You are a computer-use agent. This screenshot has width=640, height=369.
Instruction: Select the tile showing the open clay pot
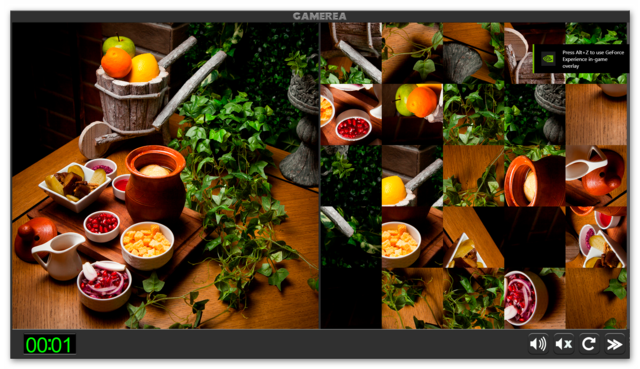[x=535, y=176]
